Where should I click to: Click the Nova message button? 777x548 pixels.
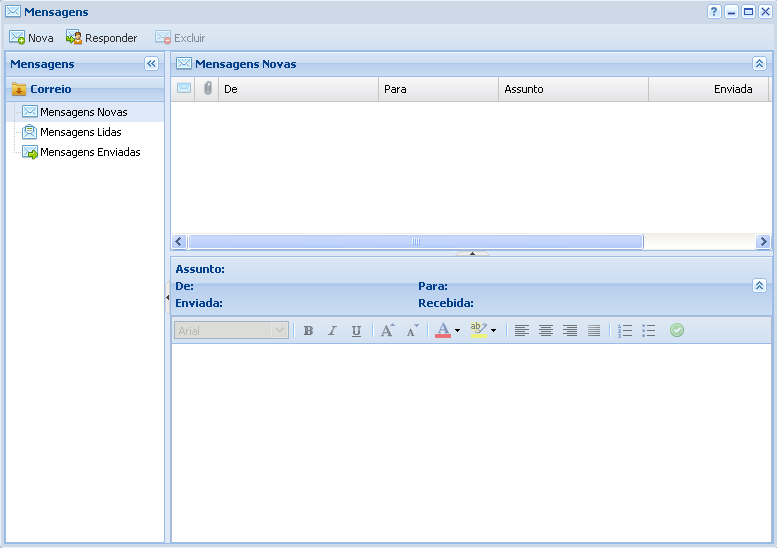point(31,38)
